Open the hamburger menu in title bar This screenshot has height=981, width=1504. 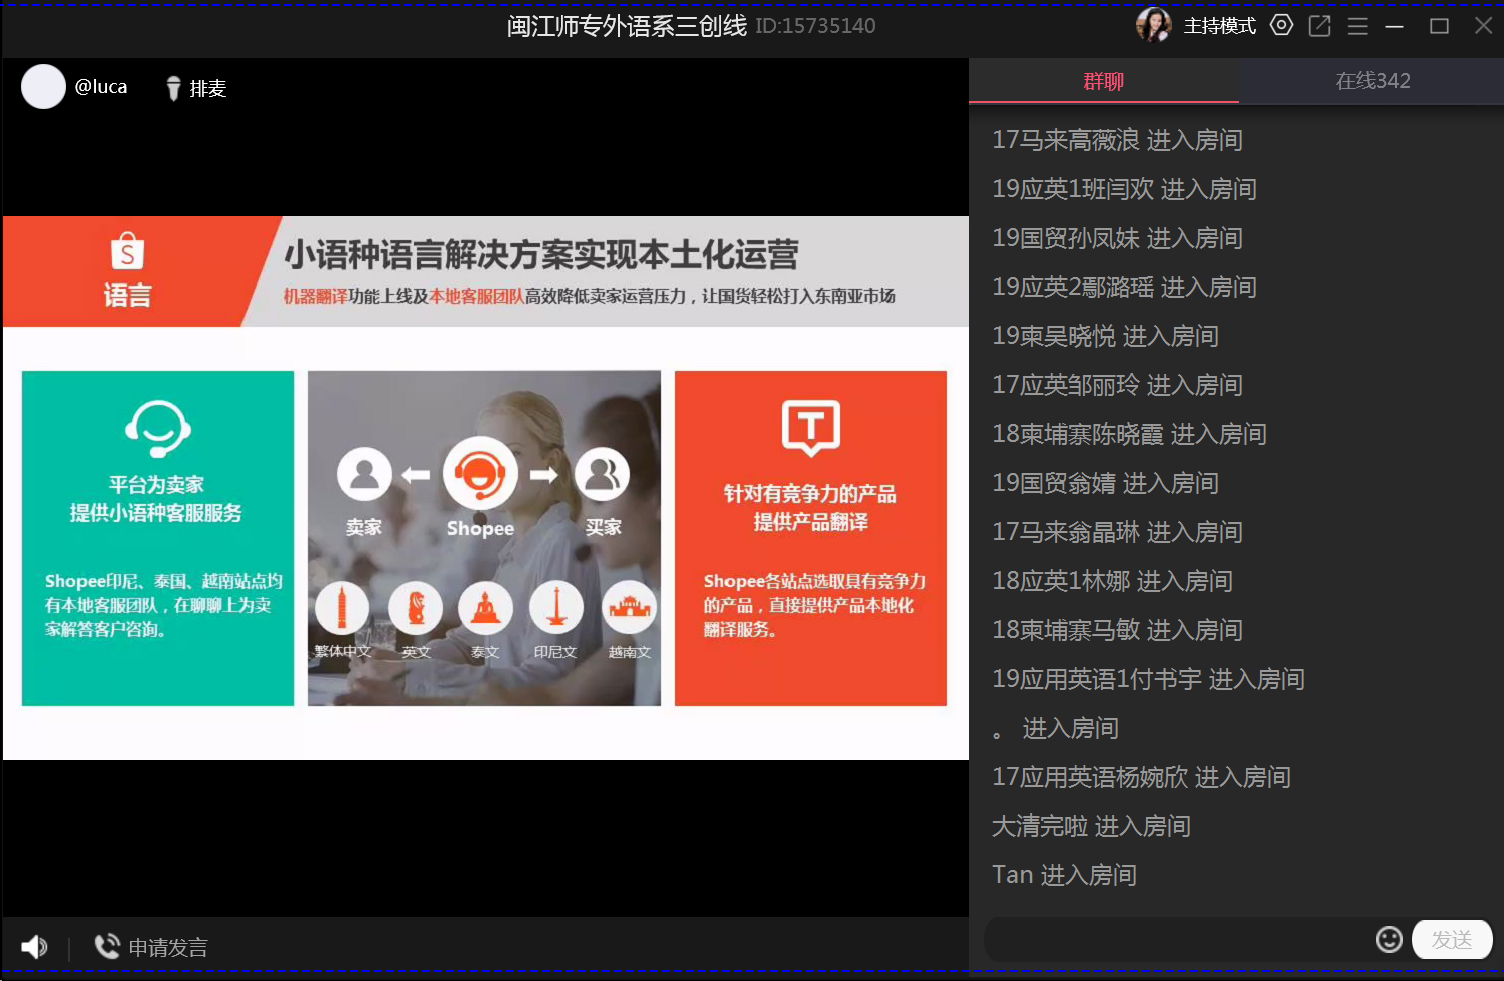(x=1357, y=26)
